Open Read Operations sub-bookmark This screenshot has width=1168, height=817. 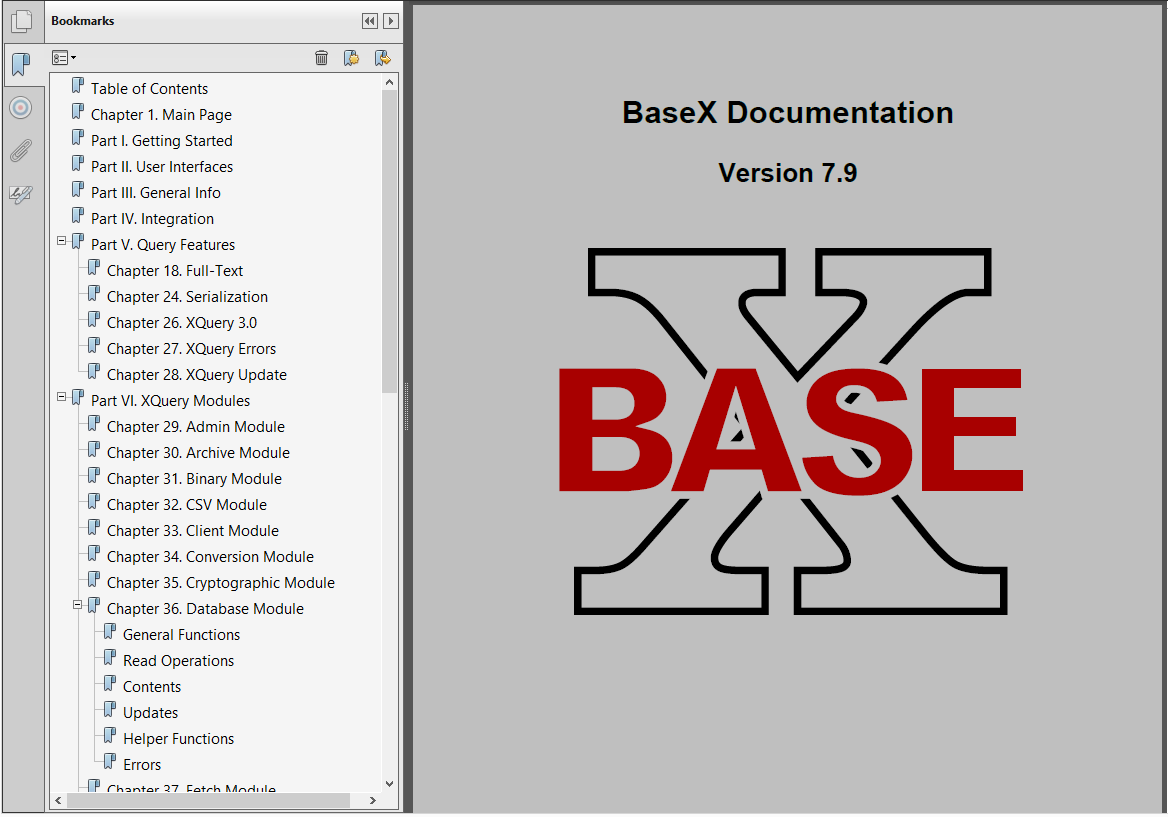178,661
